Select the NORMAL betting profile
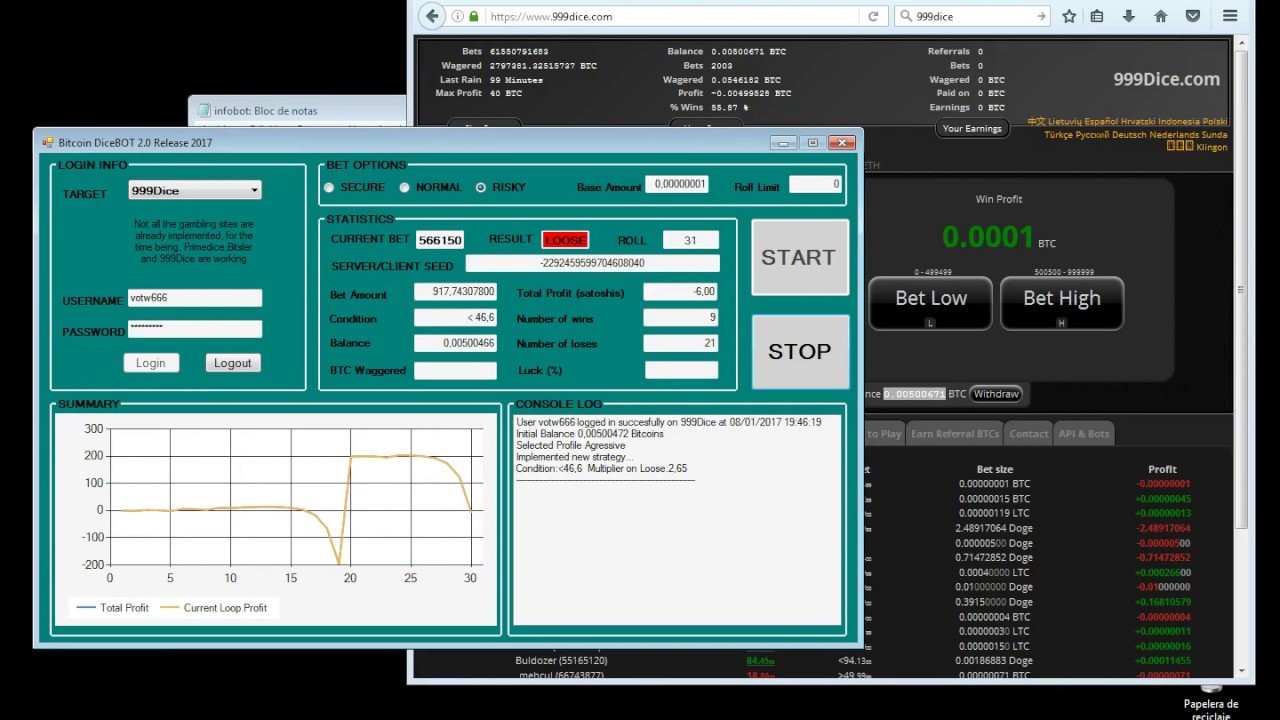 404,187
